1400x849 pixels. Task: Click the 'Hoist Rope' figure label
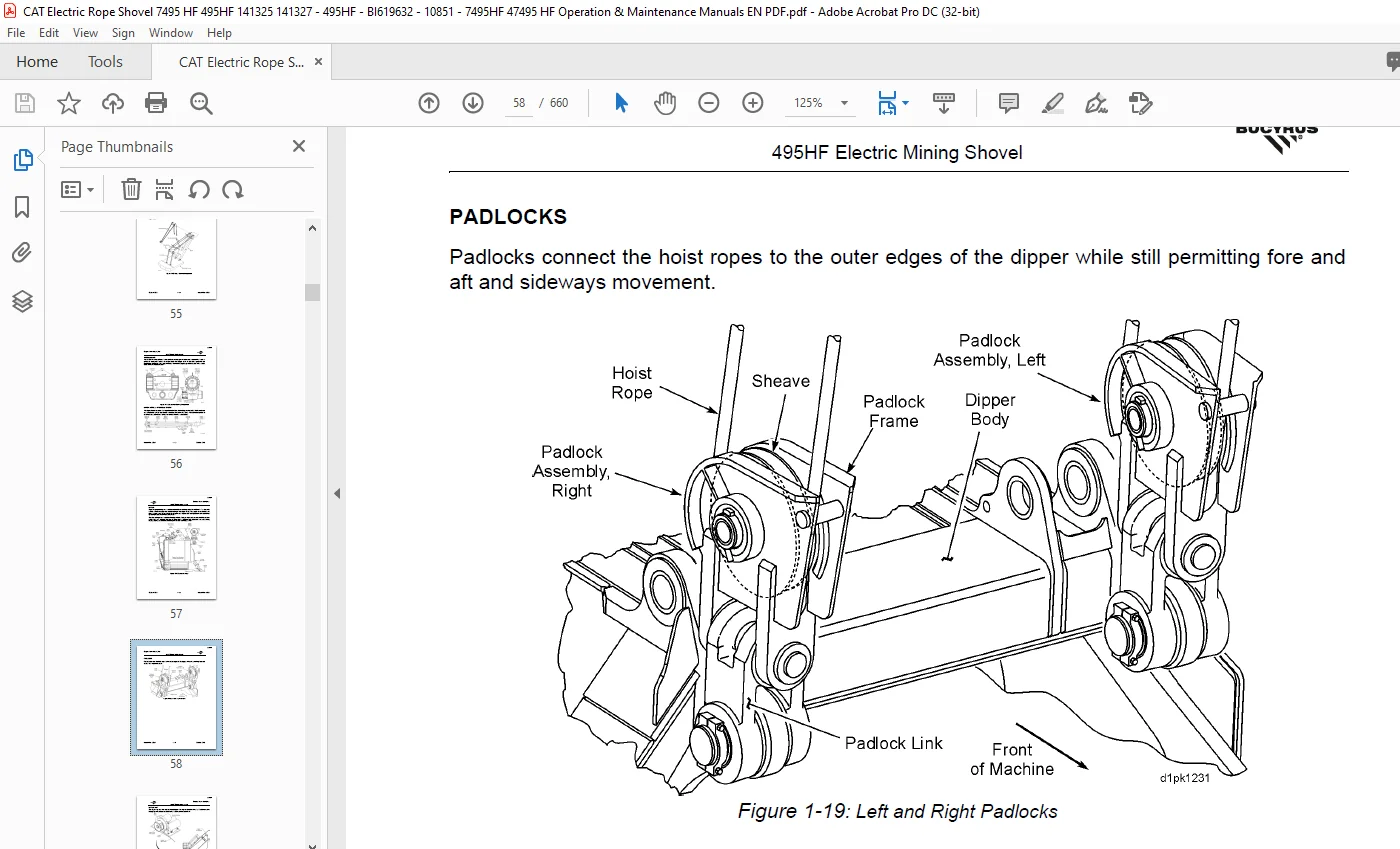pos(632,383)
